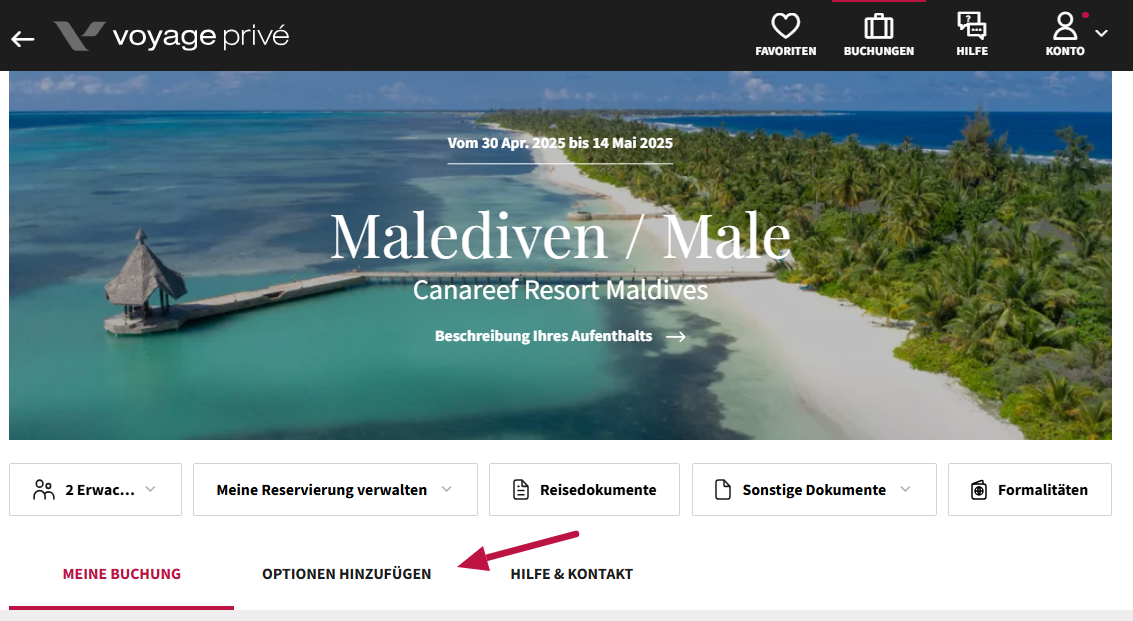Click the back arrow icon
The width and height of the screenshot is (1133, 621).
(22, 38)
